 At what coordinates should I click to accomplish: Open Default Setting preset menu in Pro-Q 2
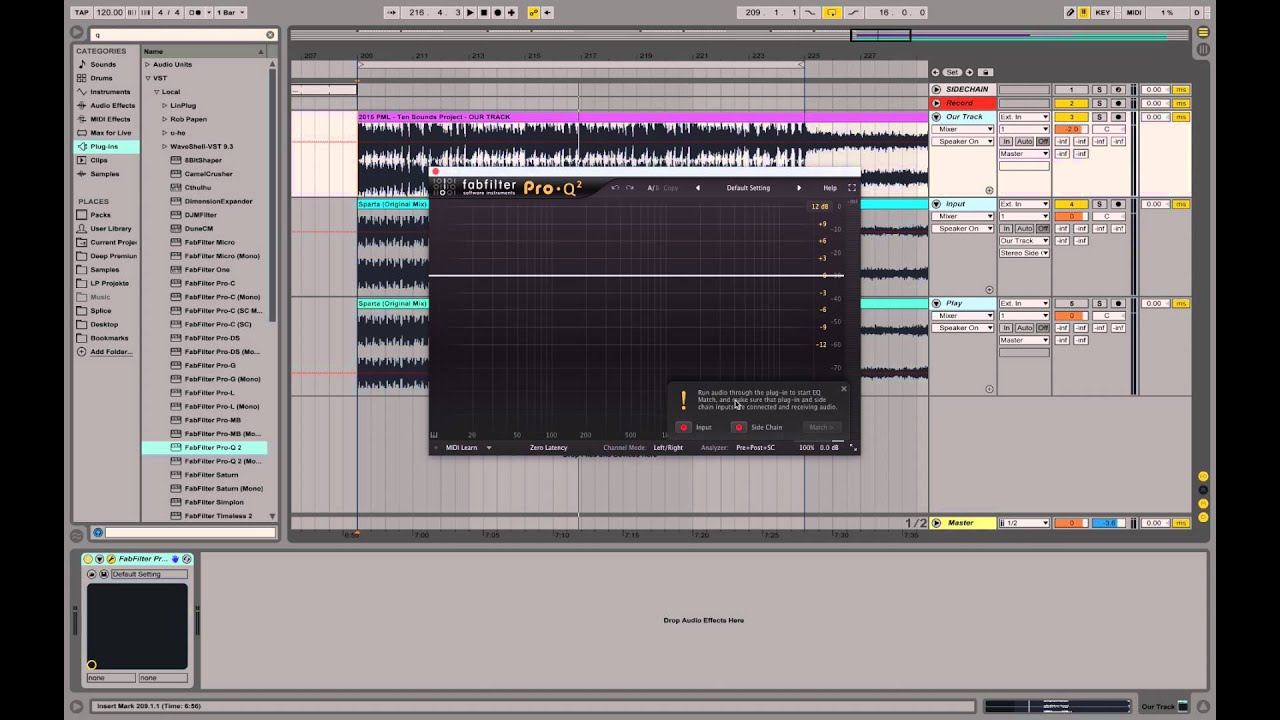coord(748,188)
